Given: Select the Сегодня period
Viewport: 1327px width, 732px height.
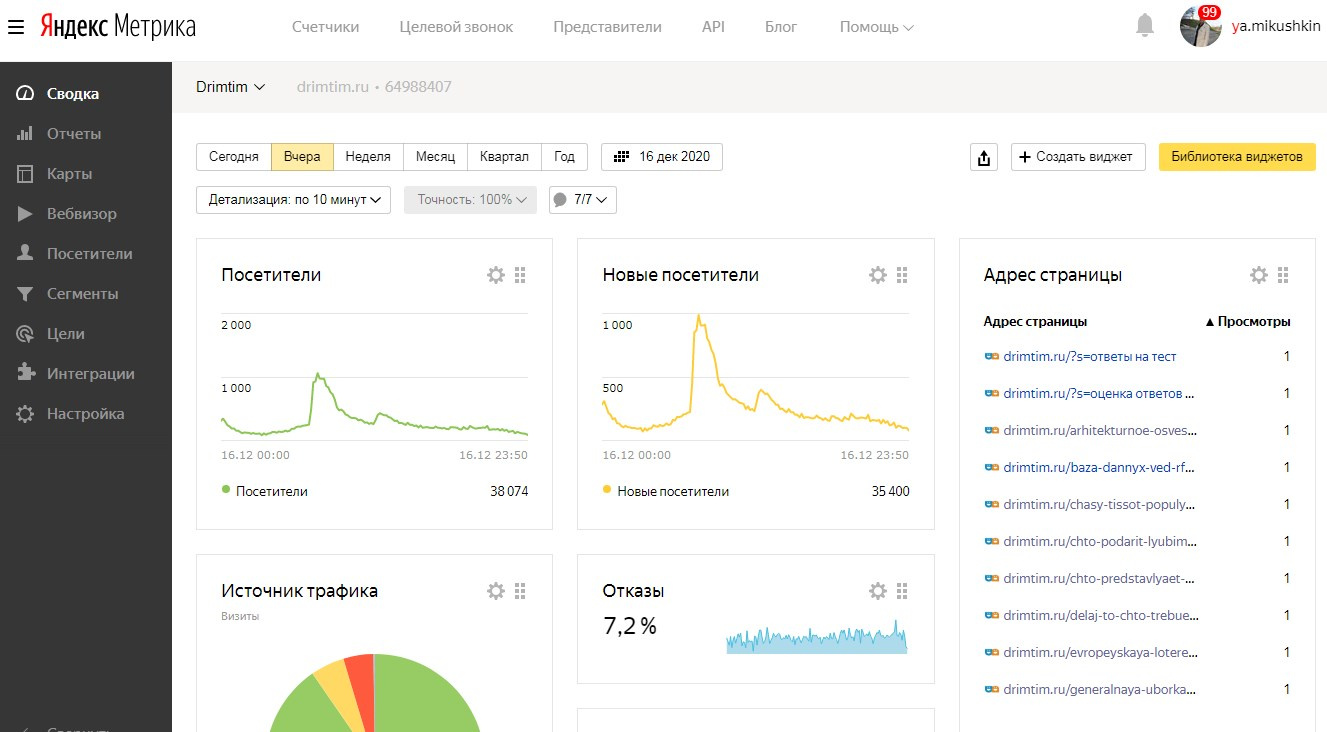Looking at the screenshot, I should pos(234,157).
